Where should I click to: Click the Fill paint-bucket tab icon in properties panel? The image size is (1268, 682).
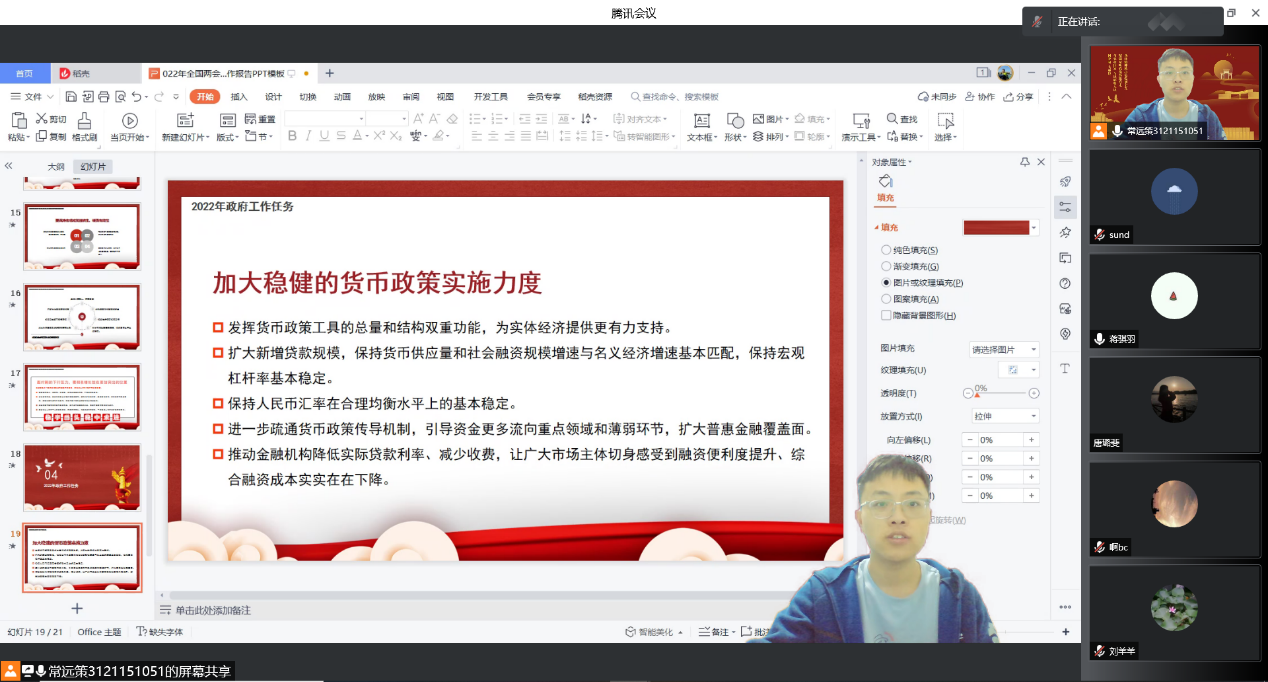coord(885,181)
